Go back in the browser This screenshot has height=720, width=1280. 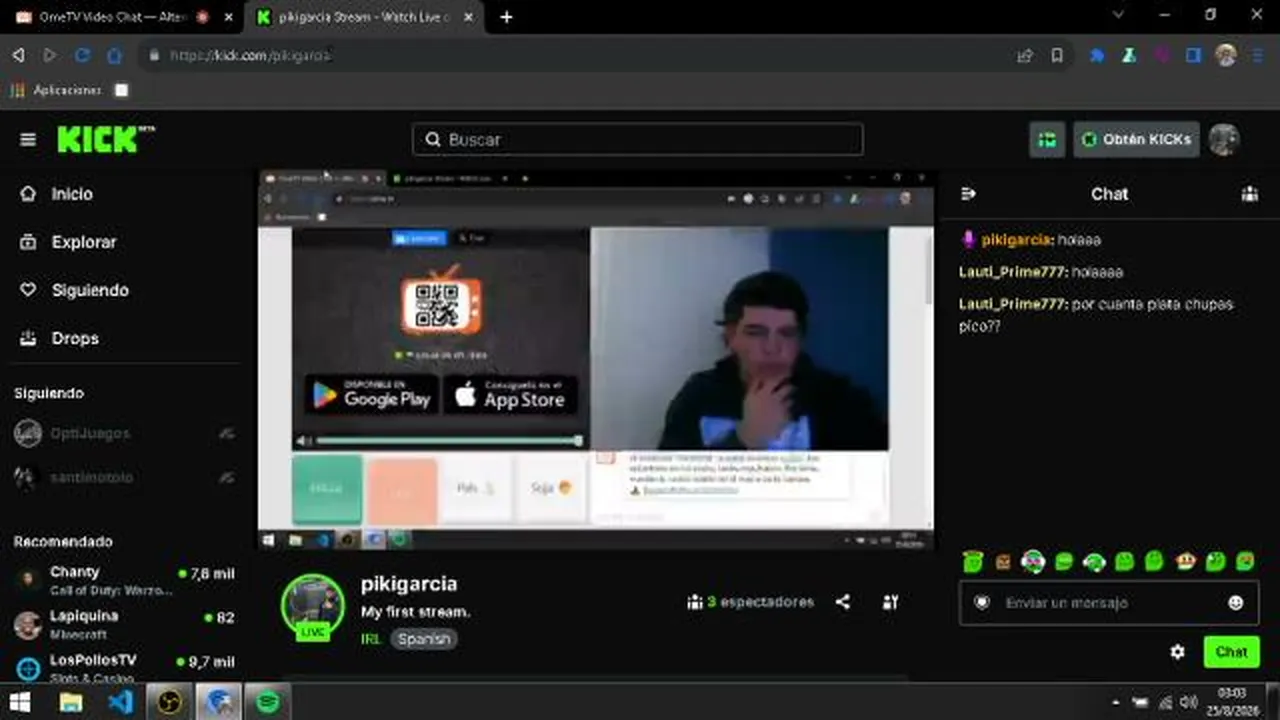point(18,56)
